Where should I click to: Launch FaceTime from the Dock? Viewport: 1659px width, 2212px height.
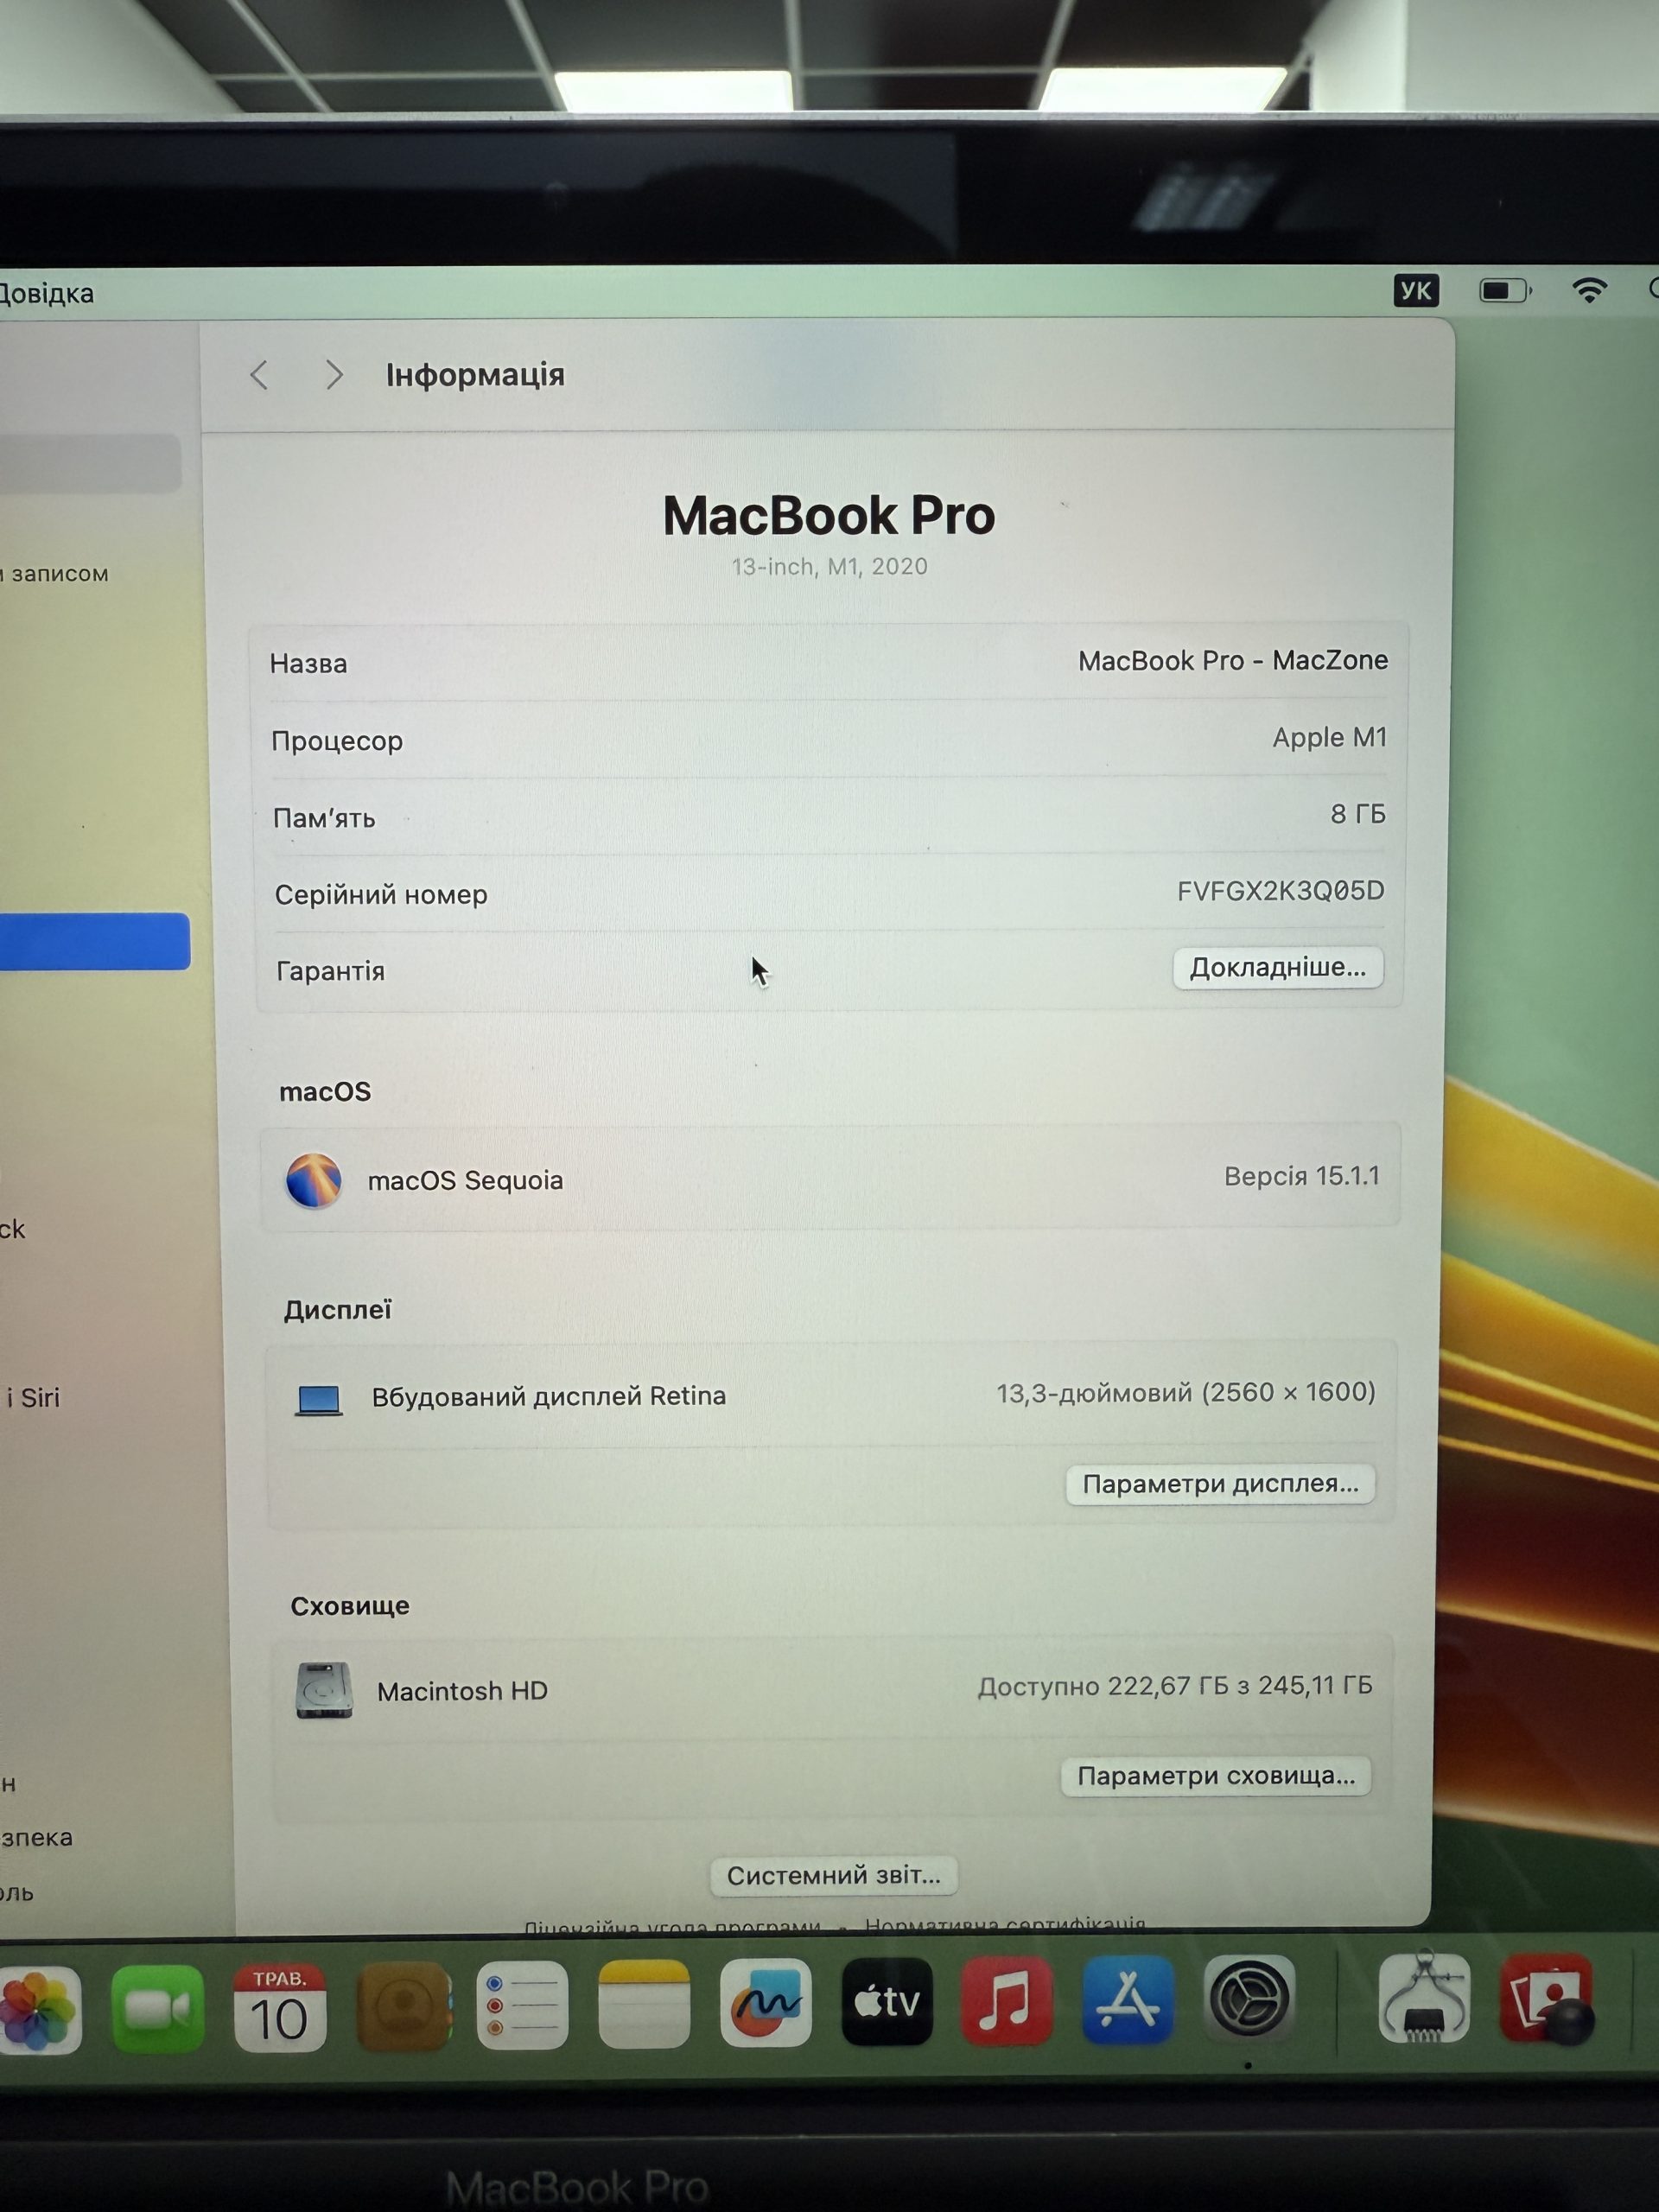(158, 2008)
